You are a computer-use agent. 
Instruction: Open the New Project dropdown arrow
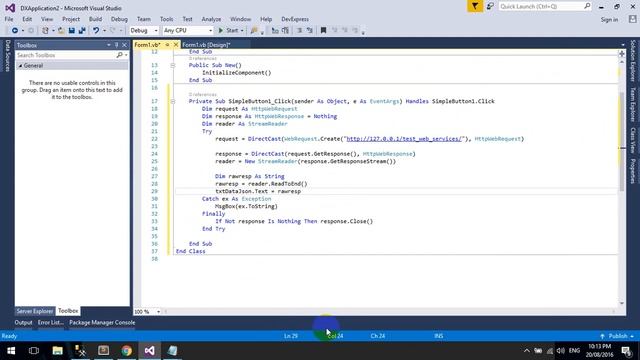tap(53, 31)
